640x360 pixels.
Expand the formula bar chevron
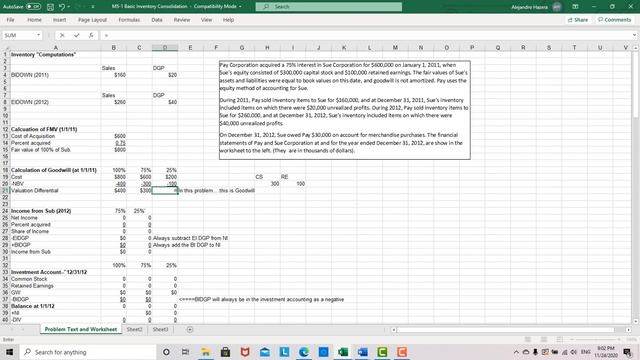pyautogui.click(x=634, y=36)
